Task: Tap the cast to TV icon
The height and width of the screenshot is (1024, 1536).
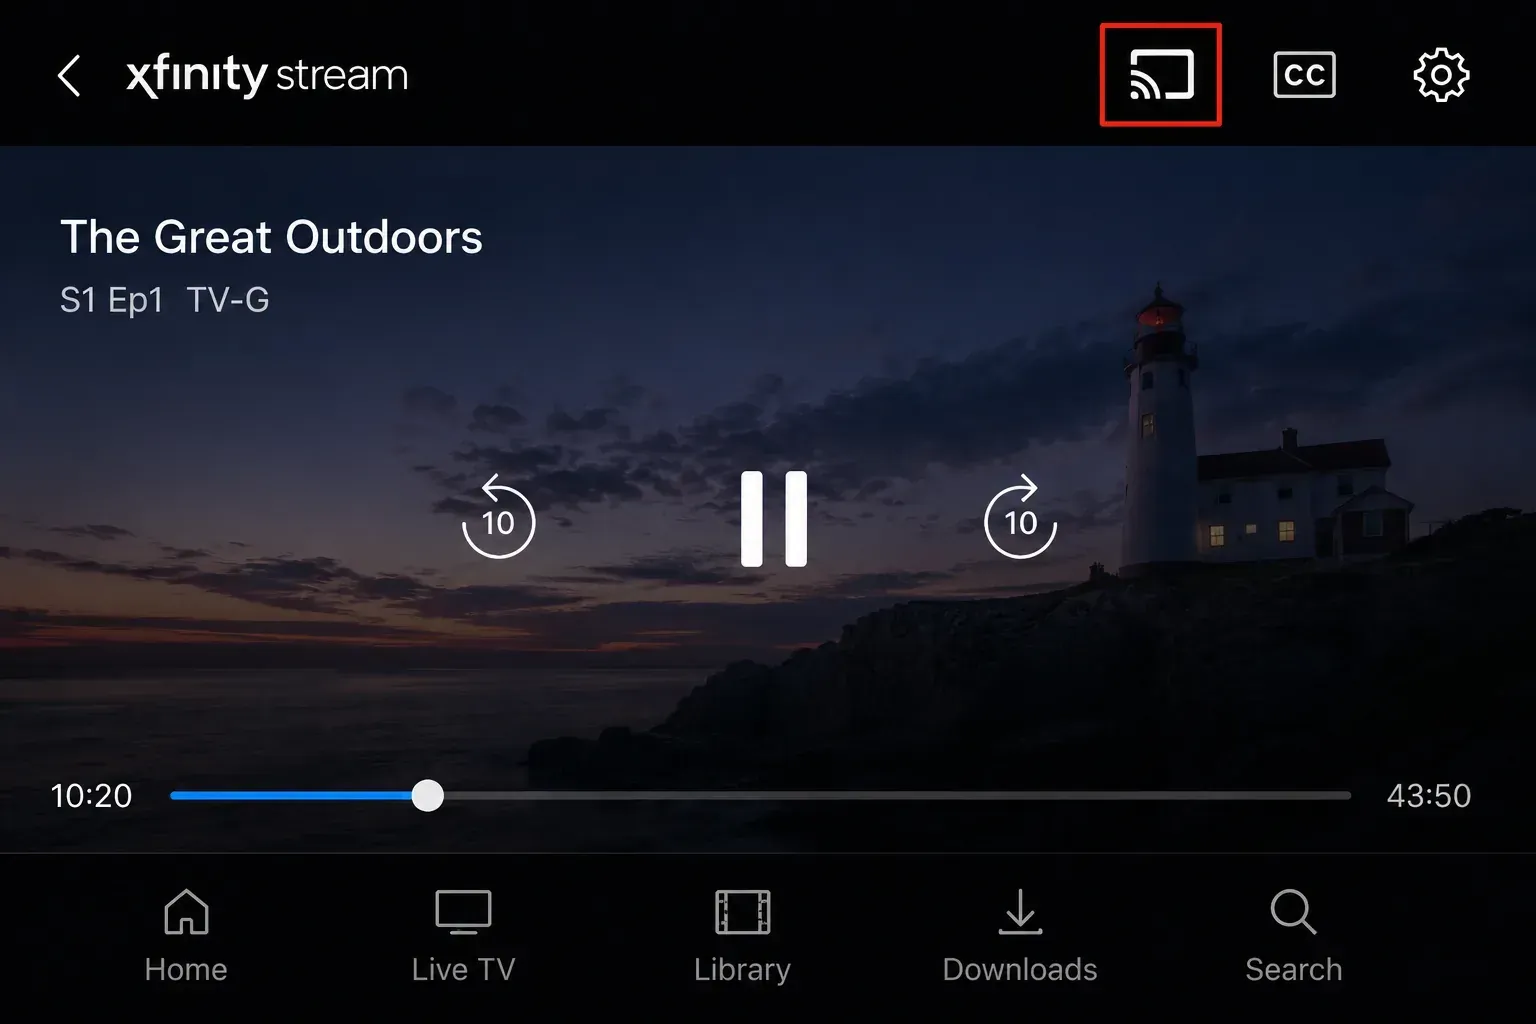Action: click(x=1161, y=75)
